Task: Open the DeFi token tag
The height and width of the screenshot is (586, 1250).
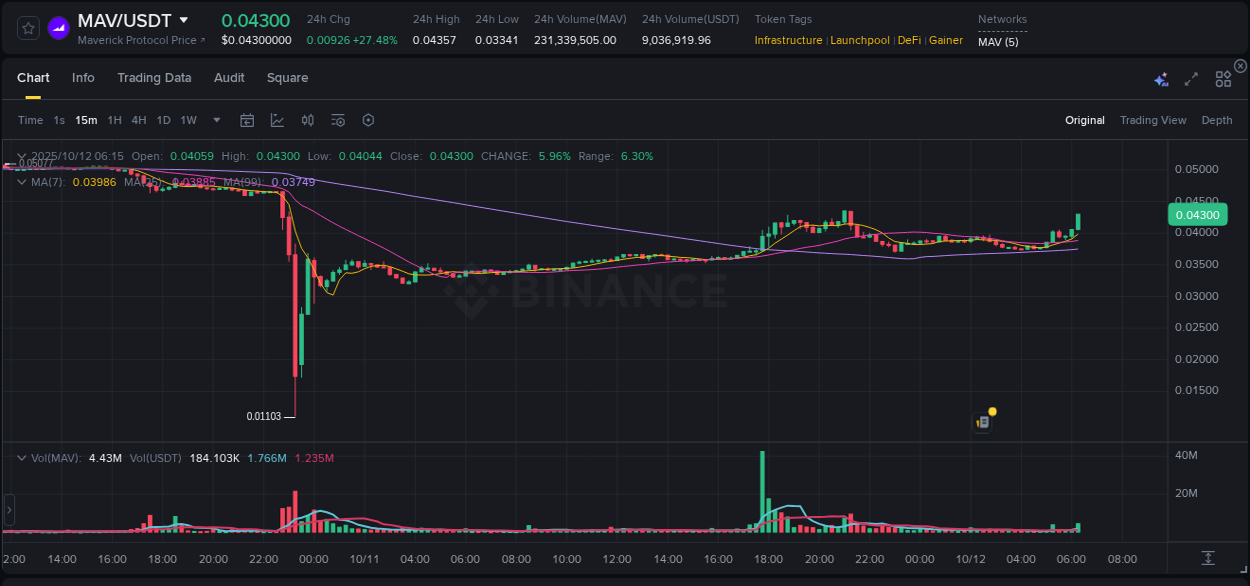Action: 909,40
